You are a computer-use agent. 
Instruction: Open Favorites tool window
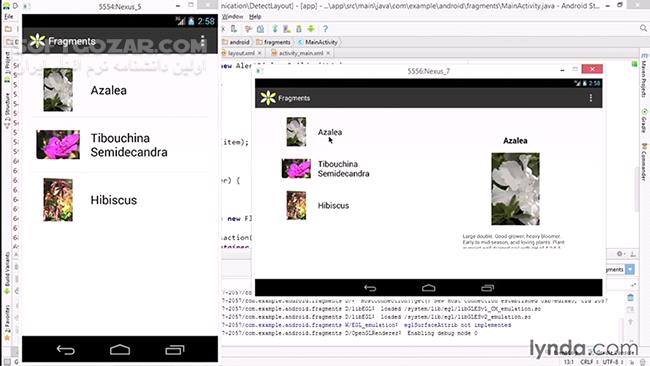[7, 322]
